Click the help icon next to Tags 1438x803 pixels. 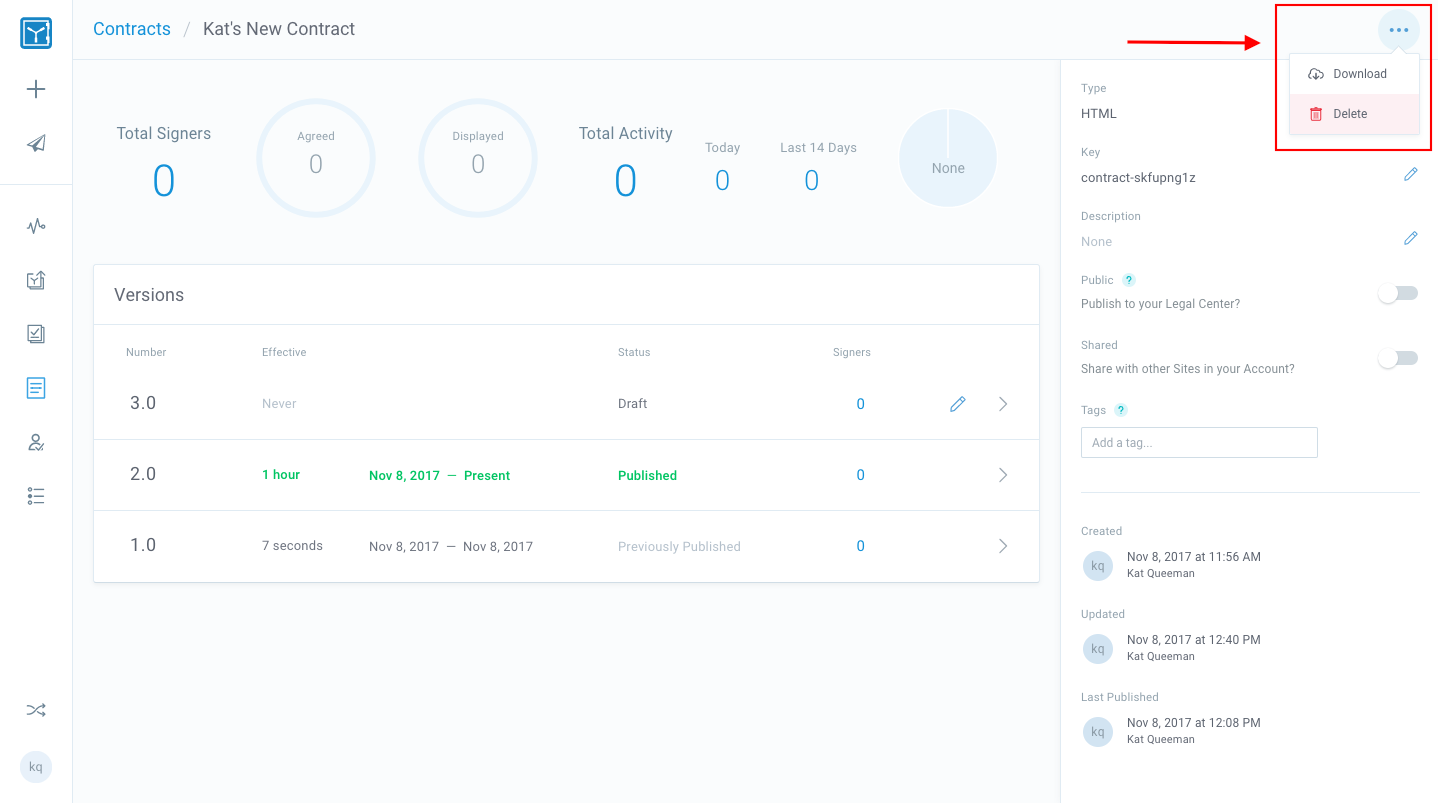[1121, 410]
